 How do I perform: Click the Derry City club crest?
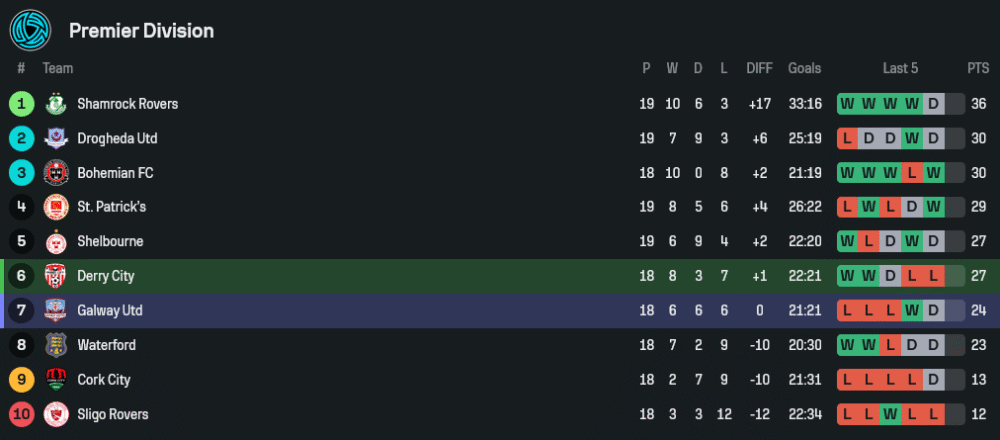(x=55, y=276)
